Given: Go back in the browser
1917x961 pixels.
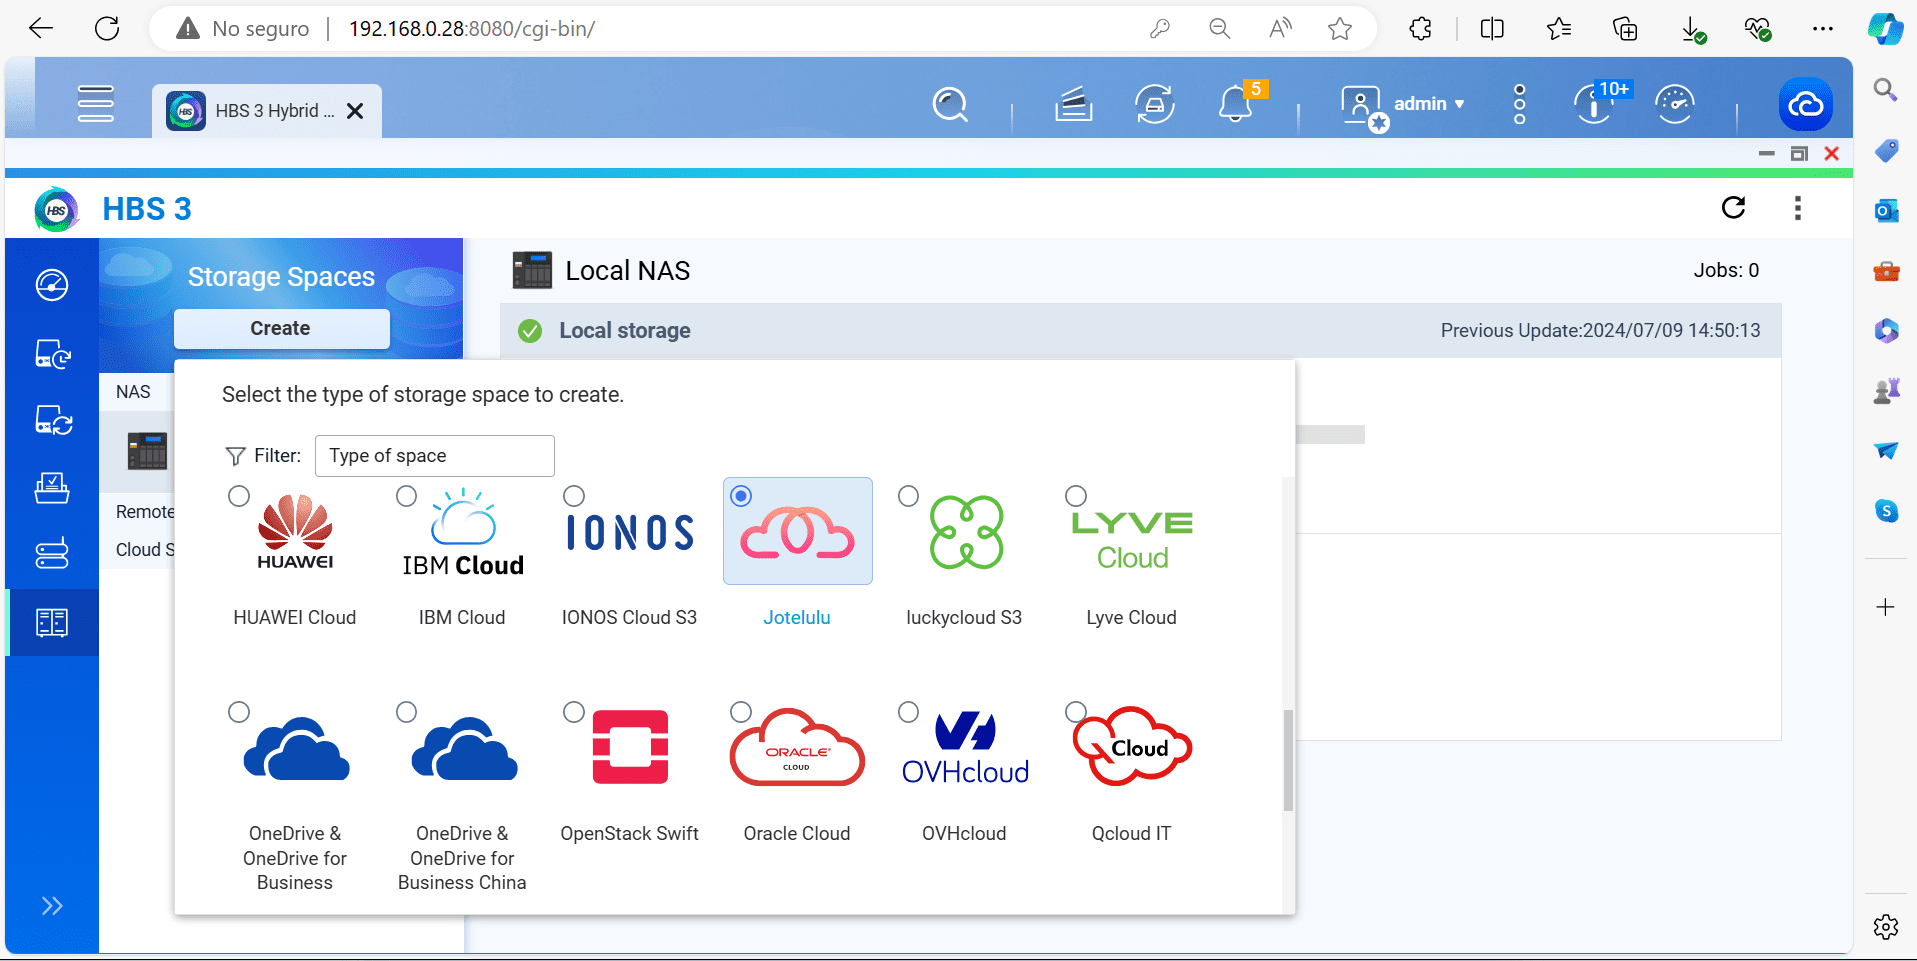Looking at the screenshot, I should pos(41,29).
